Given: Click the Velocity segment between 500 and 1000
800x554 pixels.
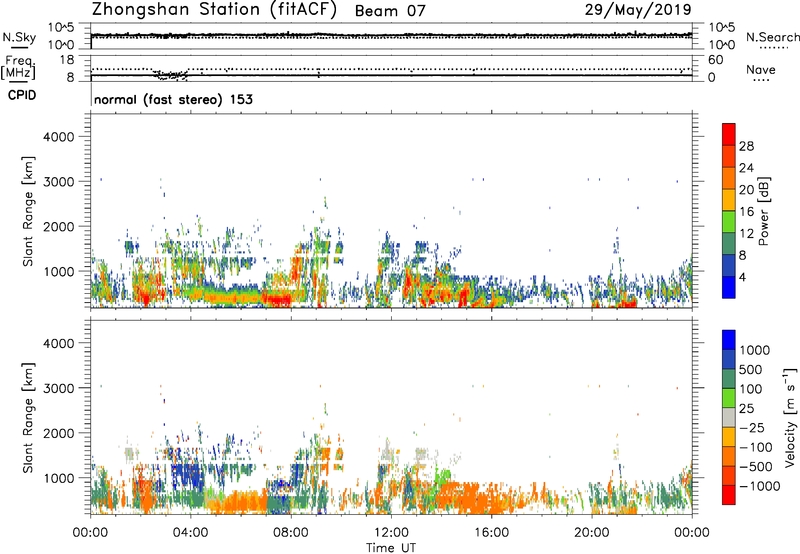Looking at the screenshot, I should (729, 360).
